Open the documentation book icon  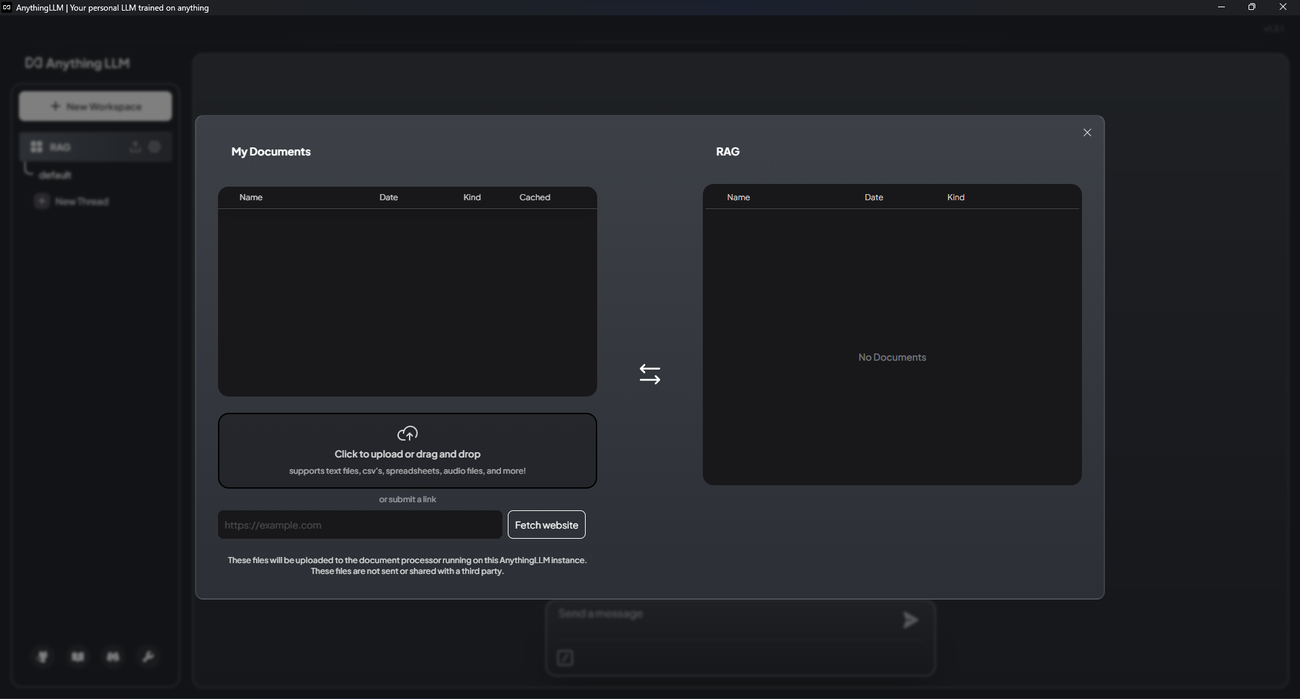[x=78, y=657]
